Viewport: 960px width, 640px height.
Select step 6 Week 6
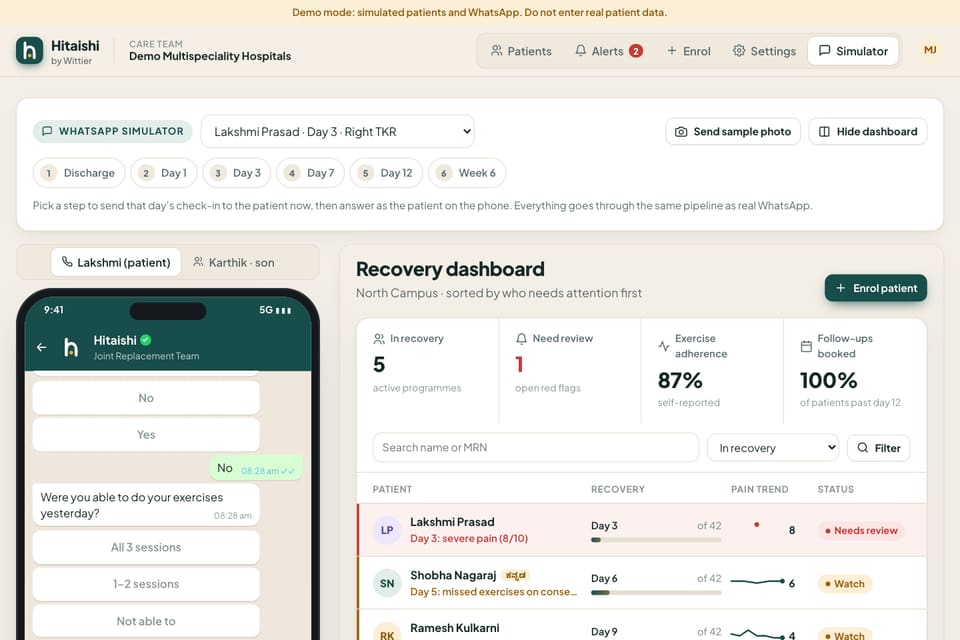click(x=467, y=173)
